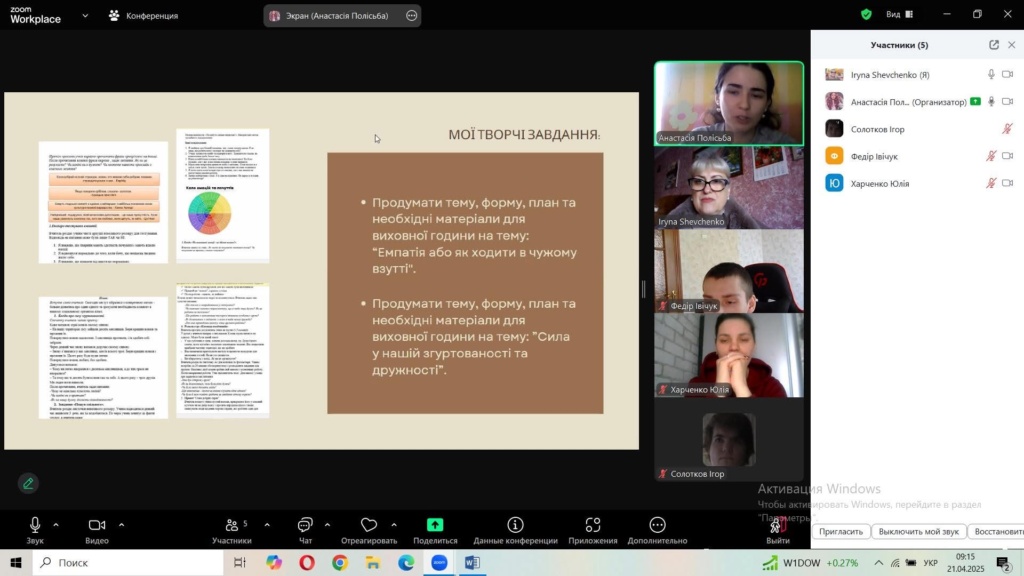
Task: Click Федір Івічук's muted microphone icon
Action: pos(991,156)
